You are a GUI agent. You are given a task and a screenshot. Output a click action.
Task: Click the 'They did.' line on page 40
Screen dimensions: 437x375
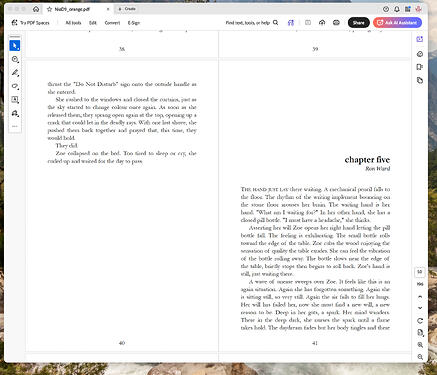tap(67, 146)
